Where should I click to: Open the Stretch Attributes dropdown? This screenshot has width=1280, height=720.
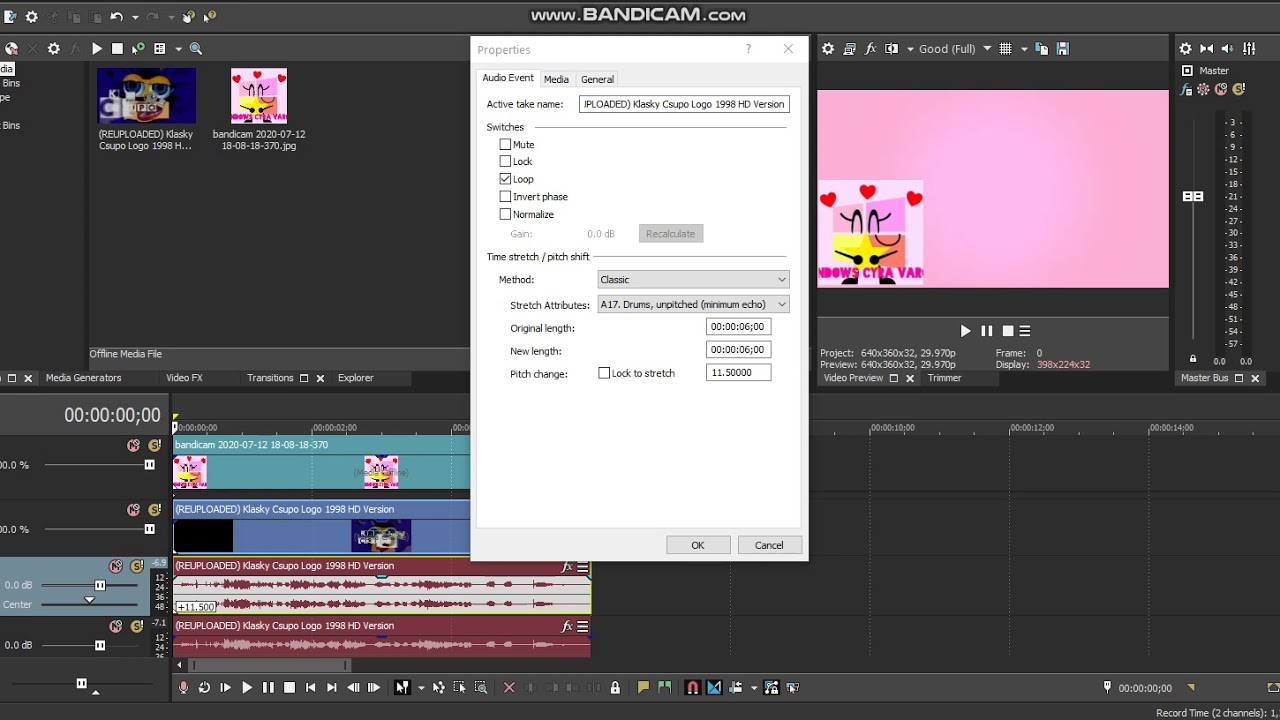tap(693, 304)
